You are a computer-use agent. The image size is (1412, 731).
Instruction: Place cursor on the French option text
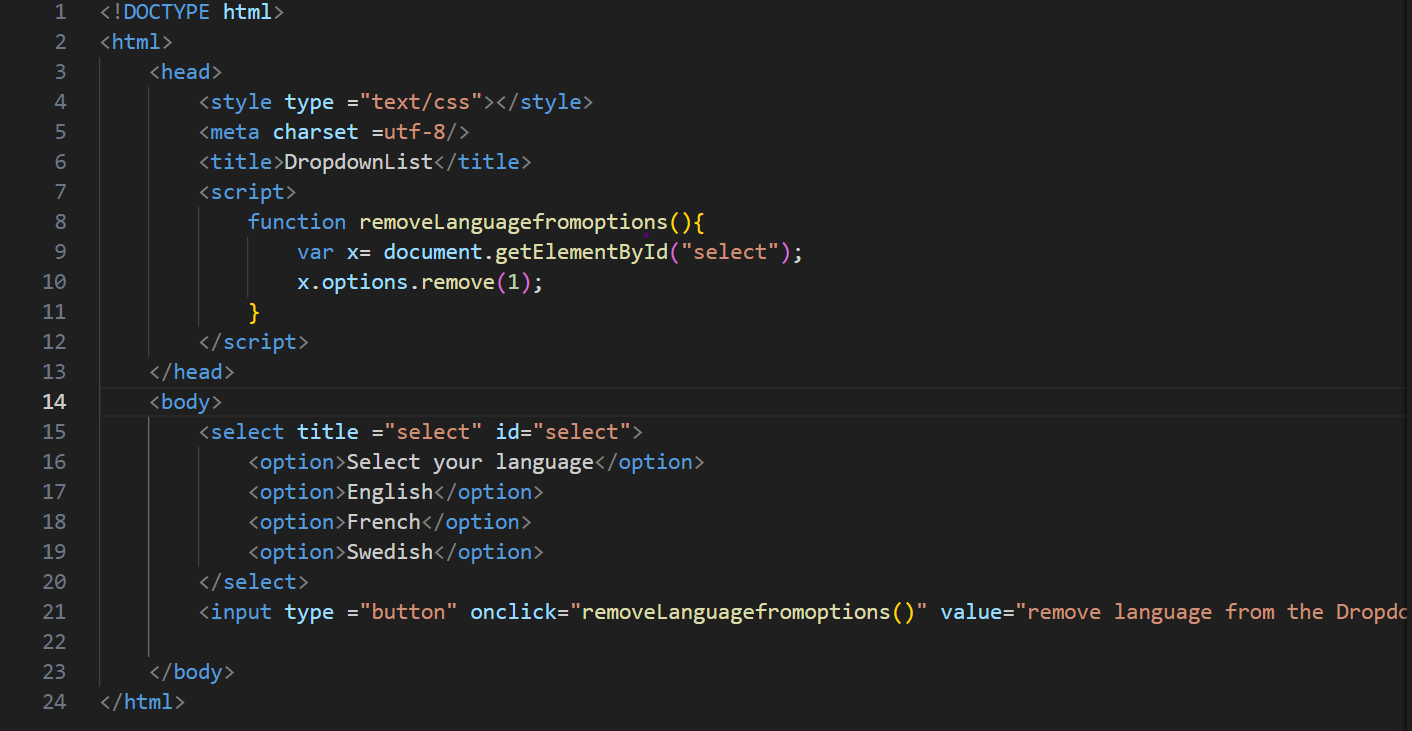coord(383,522)
